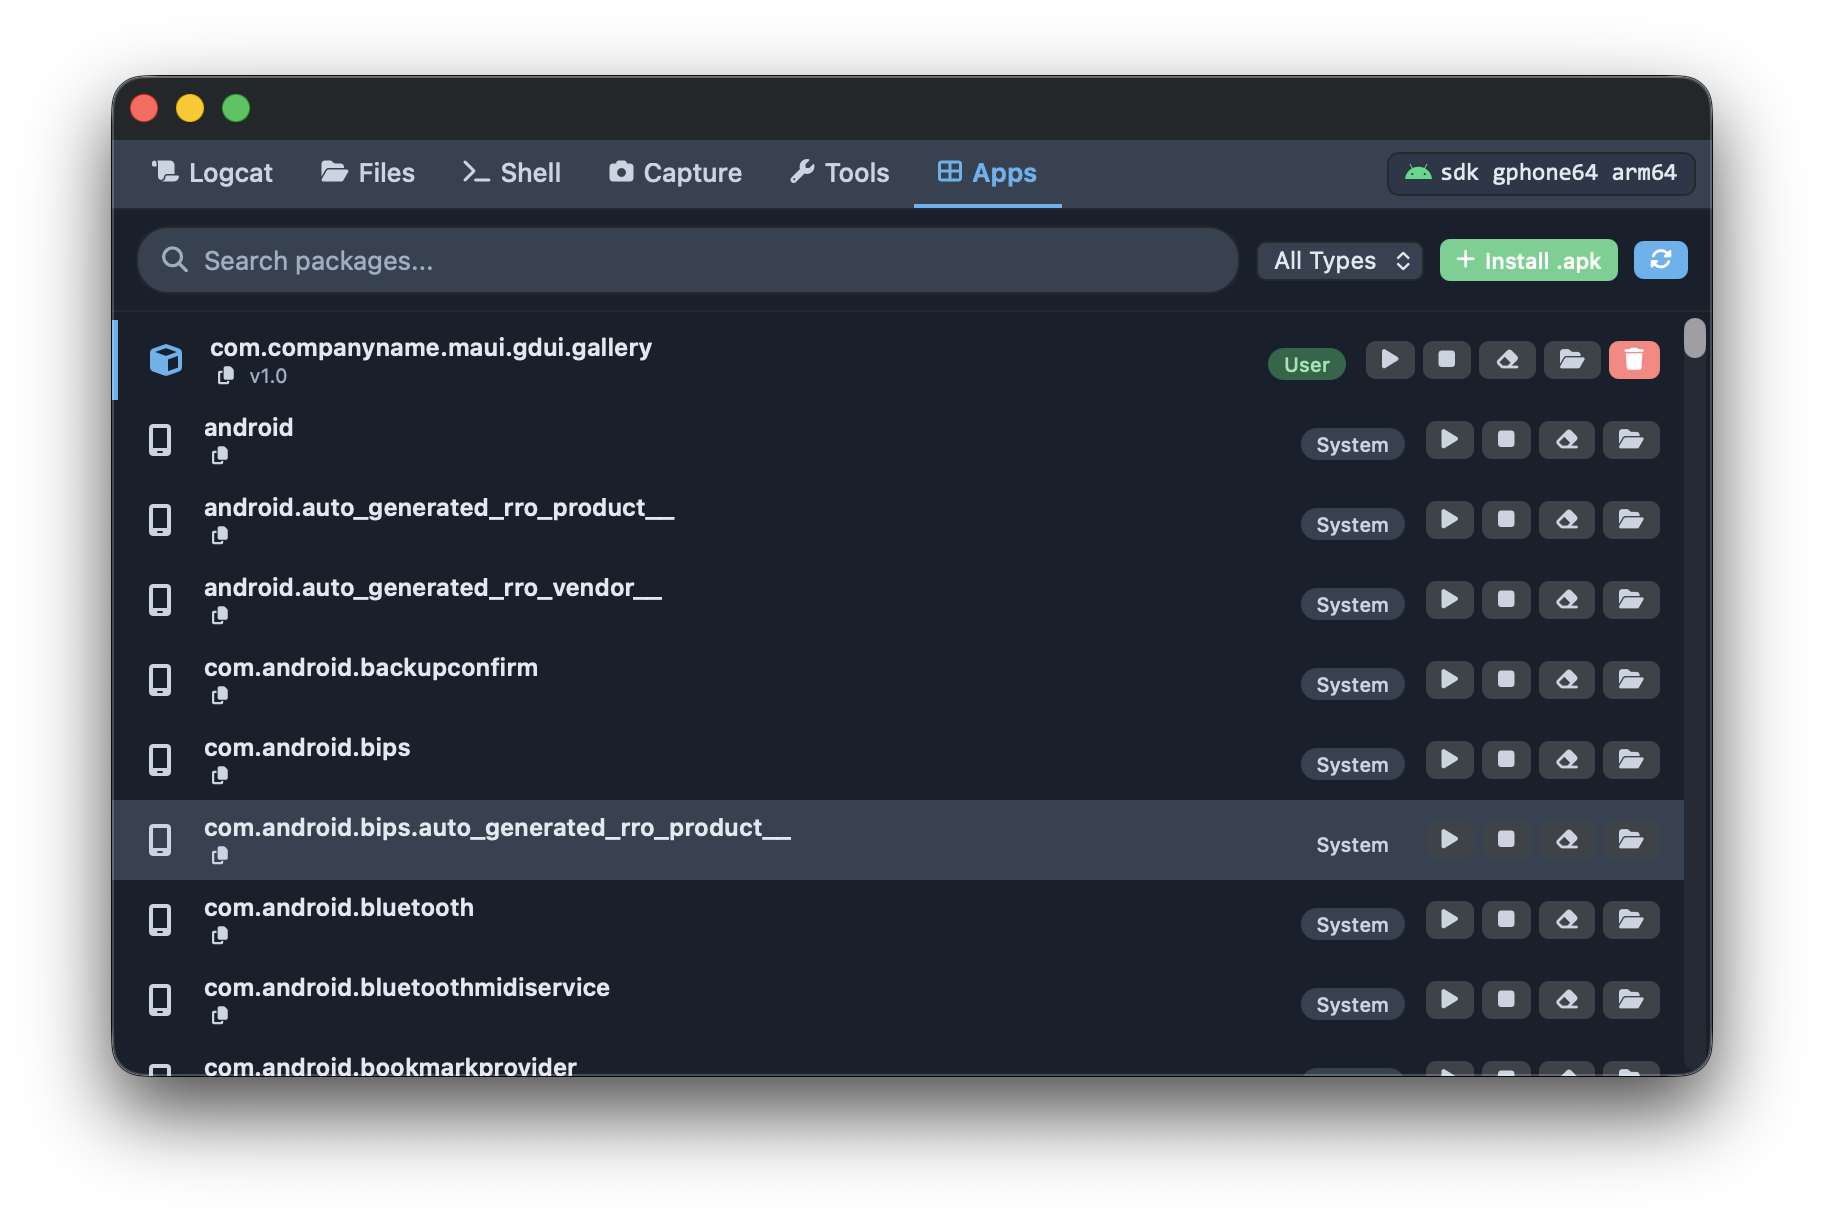The height and width of the screenshot is (1224, 1824).
Task: Open folder for com.android.bluetooth
Action: (1631, 920)
